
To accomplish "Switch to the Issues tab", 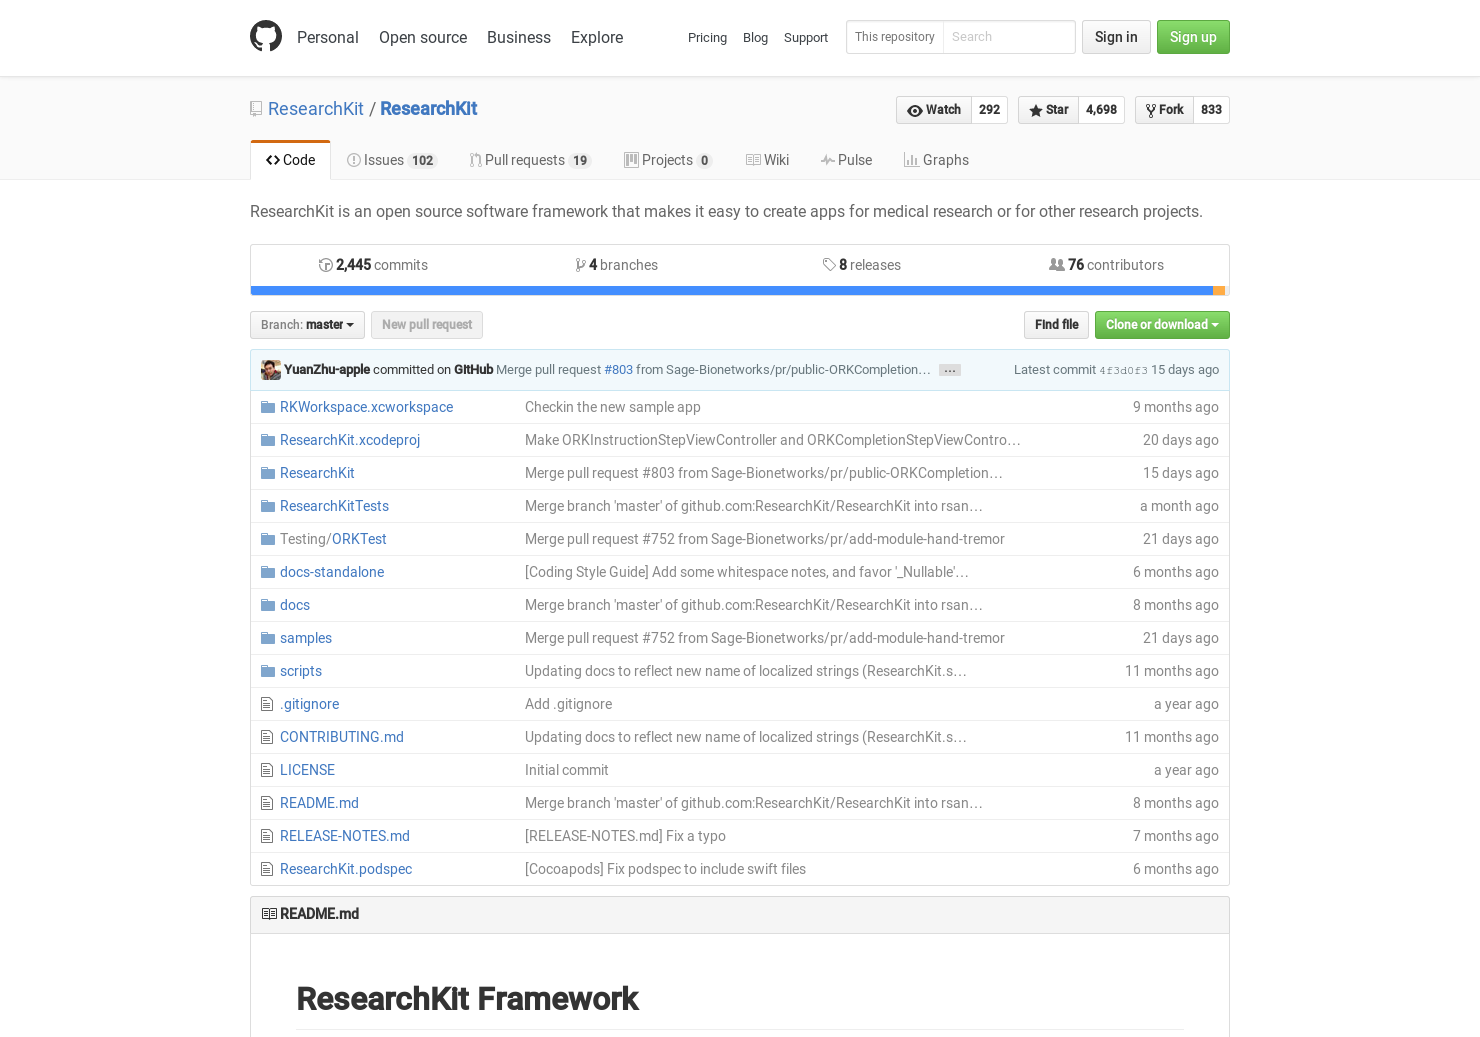I will [x=390, y=160].
